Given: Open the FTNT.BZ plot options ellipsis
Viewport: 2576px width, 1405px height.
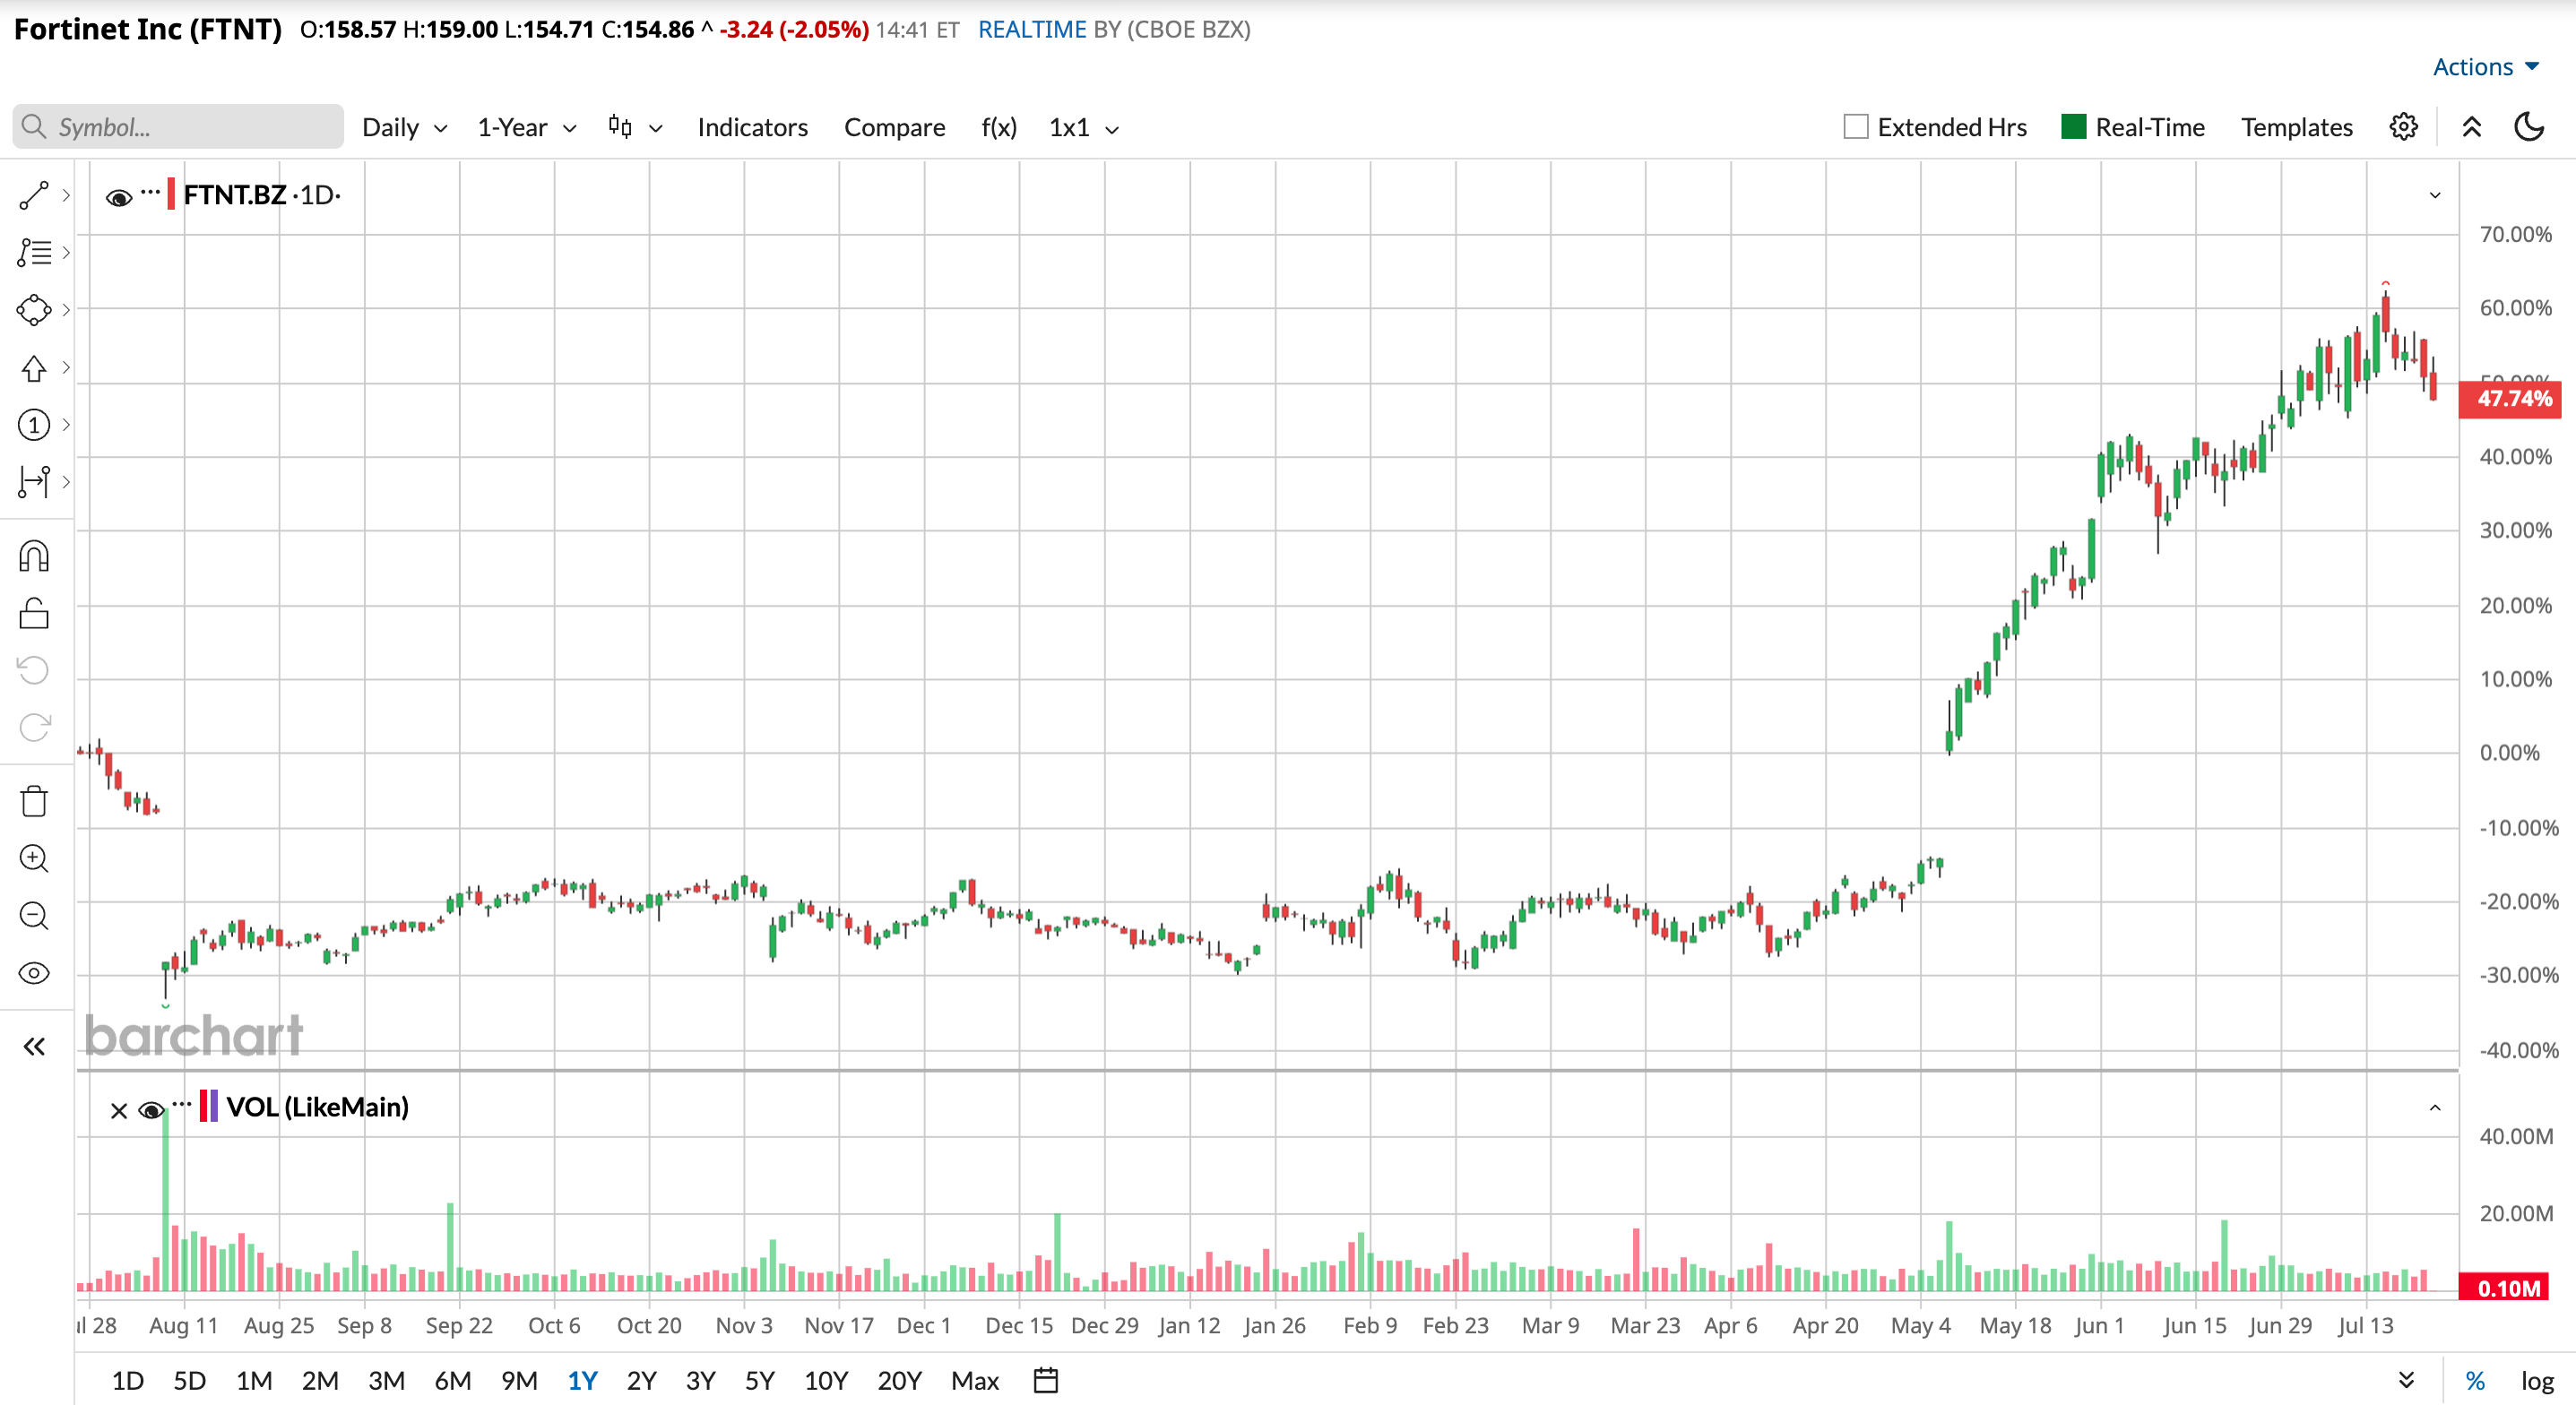Looking at the screenshot, I should point(150,190).
